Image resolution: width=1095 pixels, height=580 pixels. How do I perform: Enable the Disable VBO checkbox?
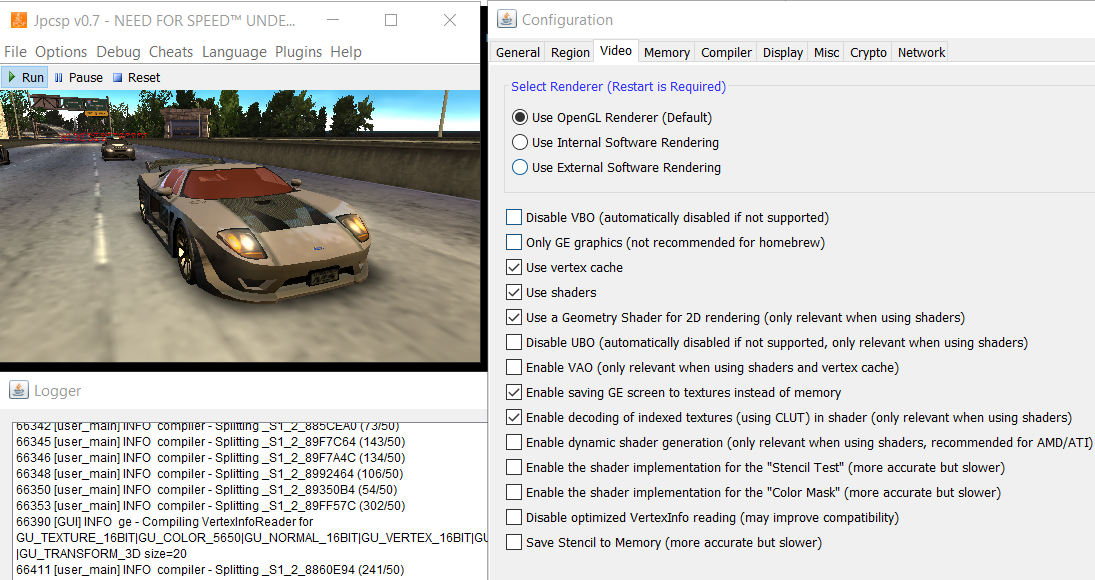514,217
